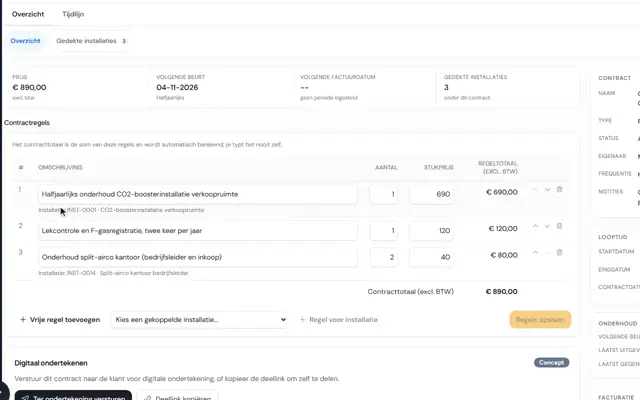Click the Stukprijs column header
Viewport: 640px width, 400px height.
click(438, 167)
